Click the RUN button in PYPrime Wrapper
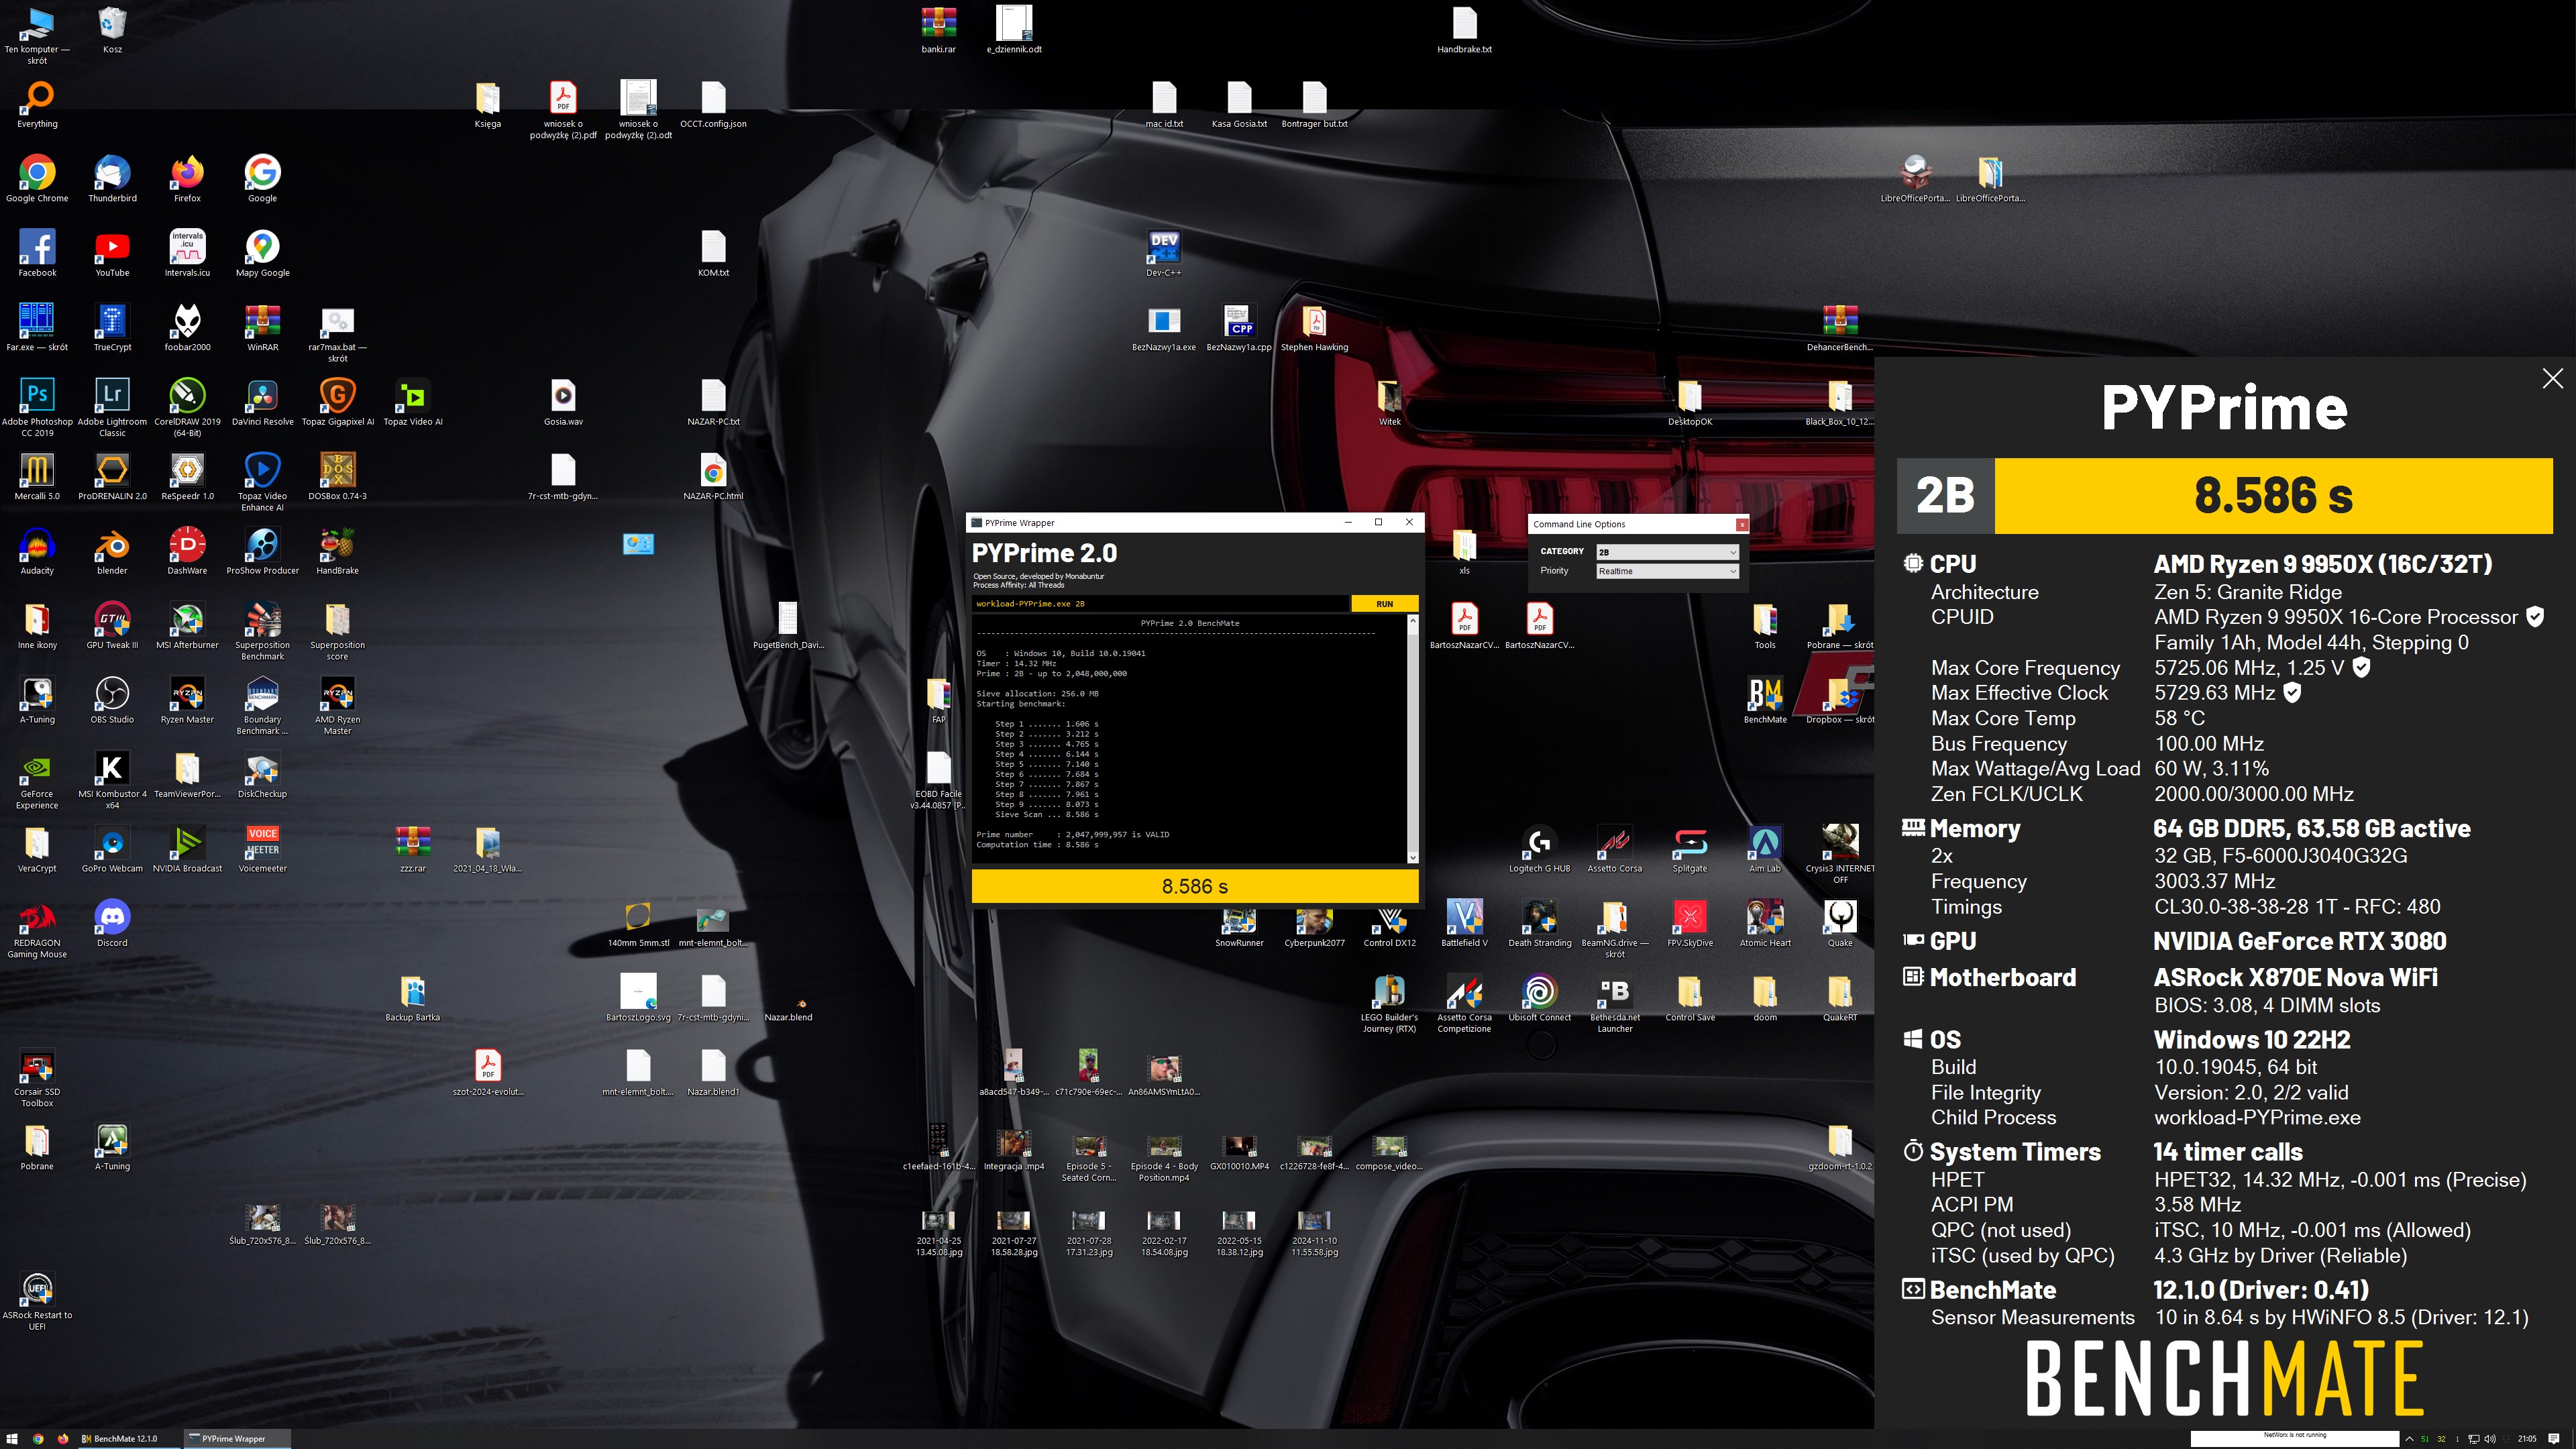 1384,604
